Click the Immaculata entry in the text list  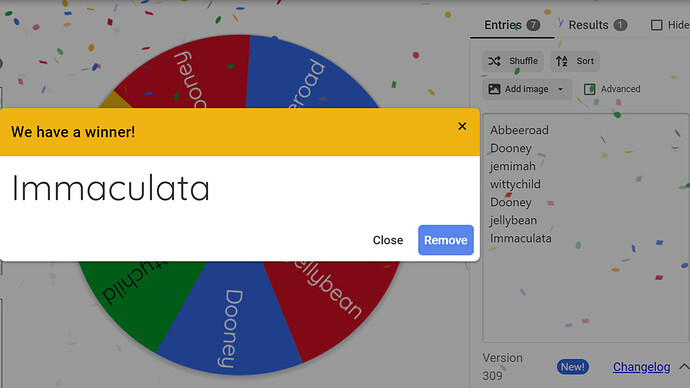pyautogui.click(x=521, y=238)
